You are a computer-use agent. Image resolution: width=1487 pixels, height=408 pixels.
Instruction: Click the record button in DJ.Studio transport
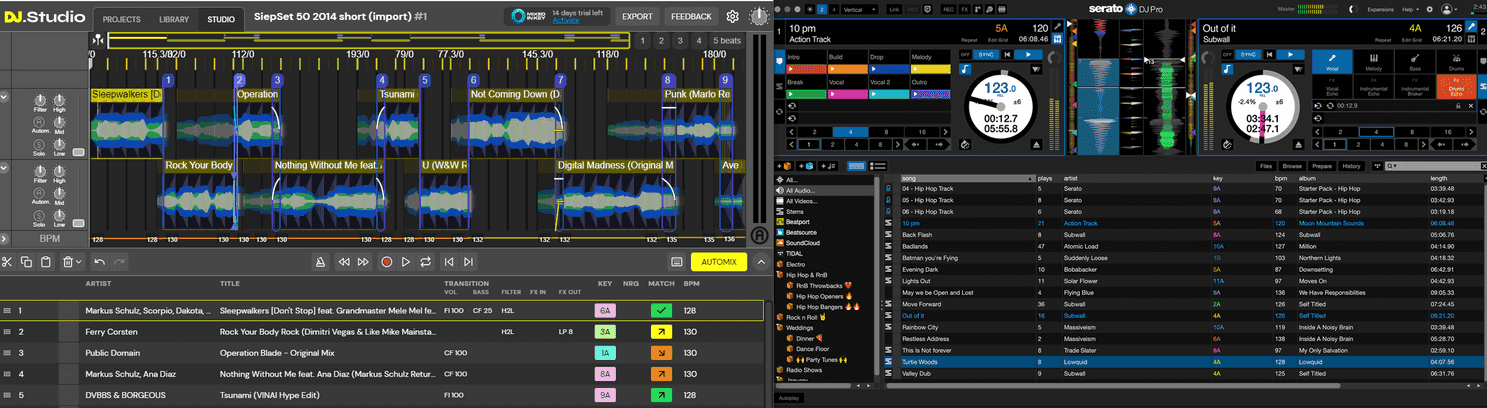coord(386,262)
